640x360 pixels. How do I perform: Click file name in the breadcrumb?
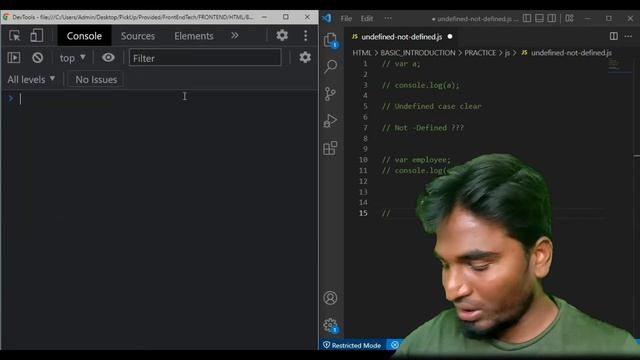click(571, 53)
